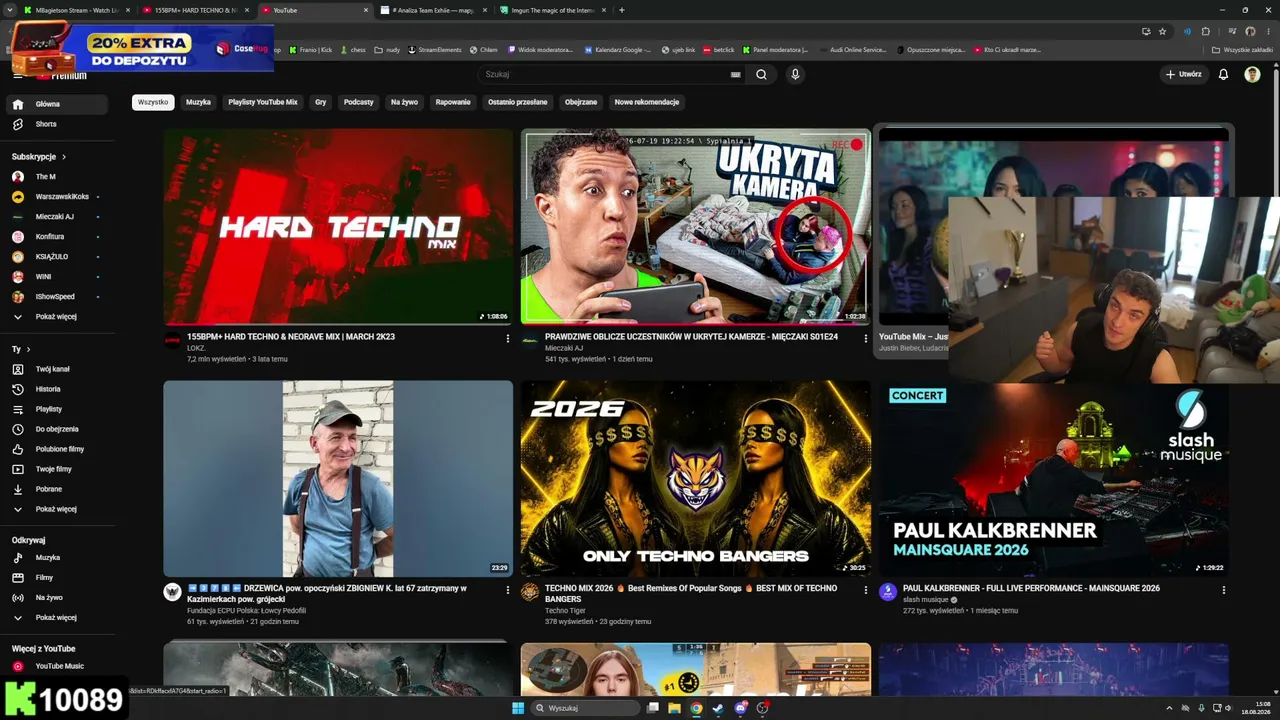This screenshot has height=720, width=1280.
Task: Open the YouTube guide hamburger menu
Action: coord(18,75)
